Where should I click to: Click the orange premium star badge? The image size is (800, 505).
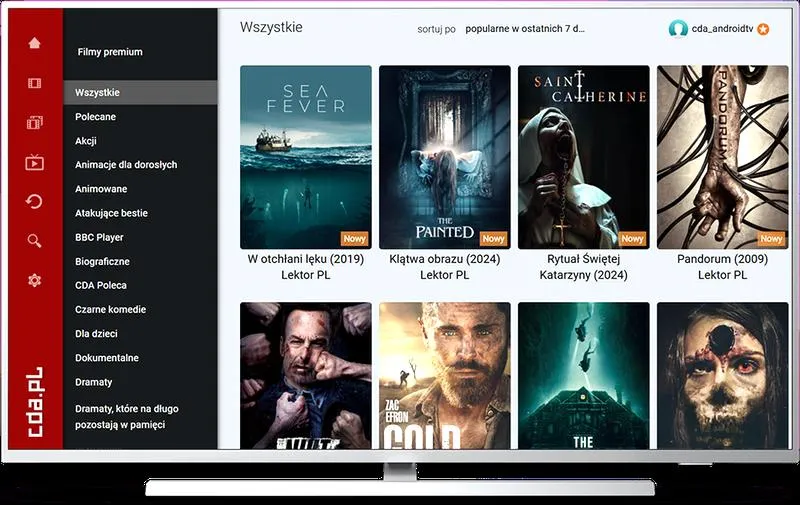763,29
